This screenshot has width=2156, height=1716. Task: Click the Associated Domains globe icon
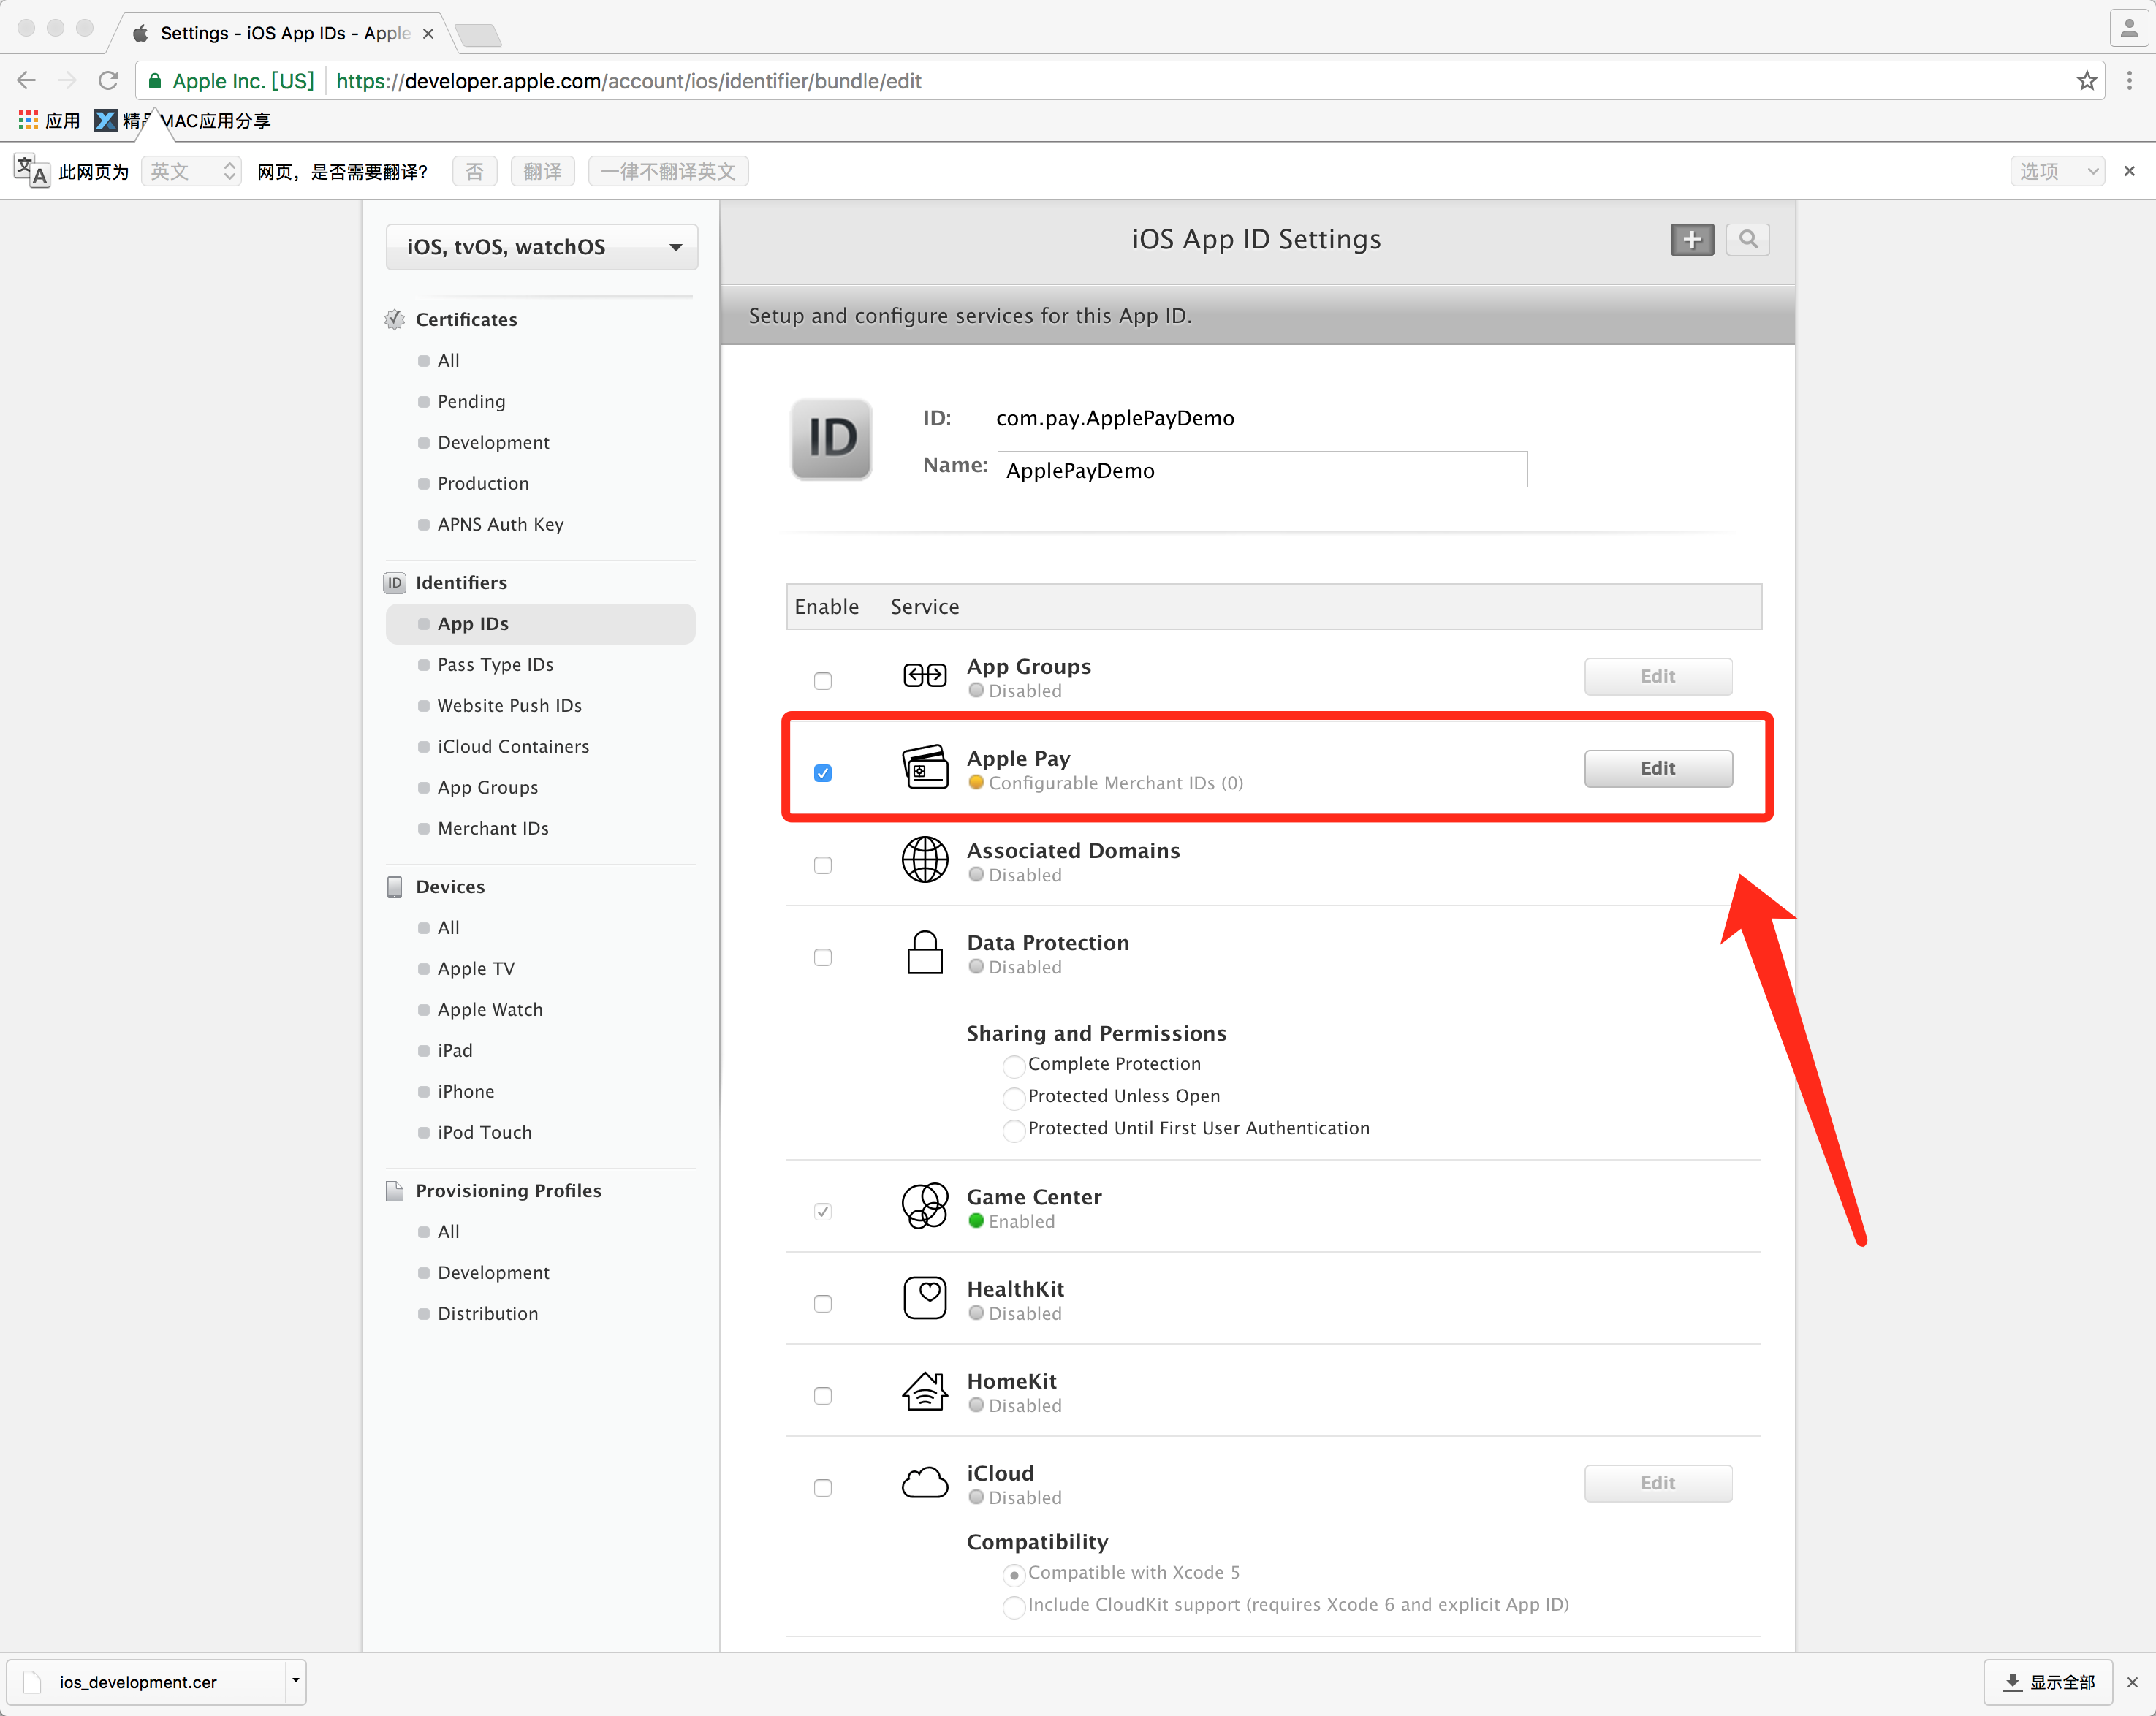point(925,860)
